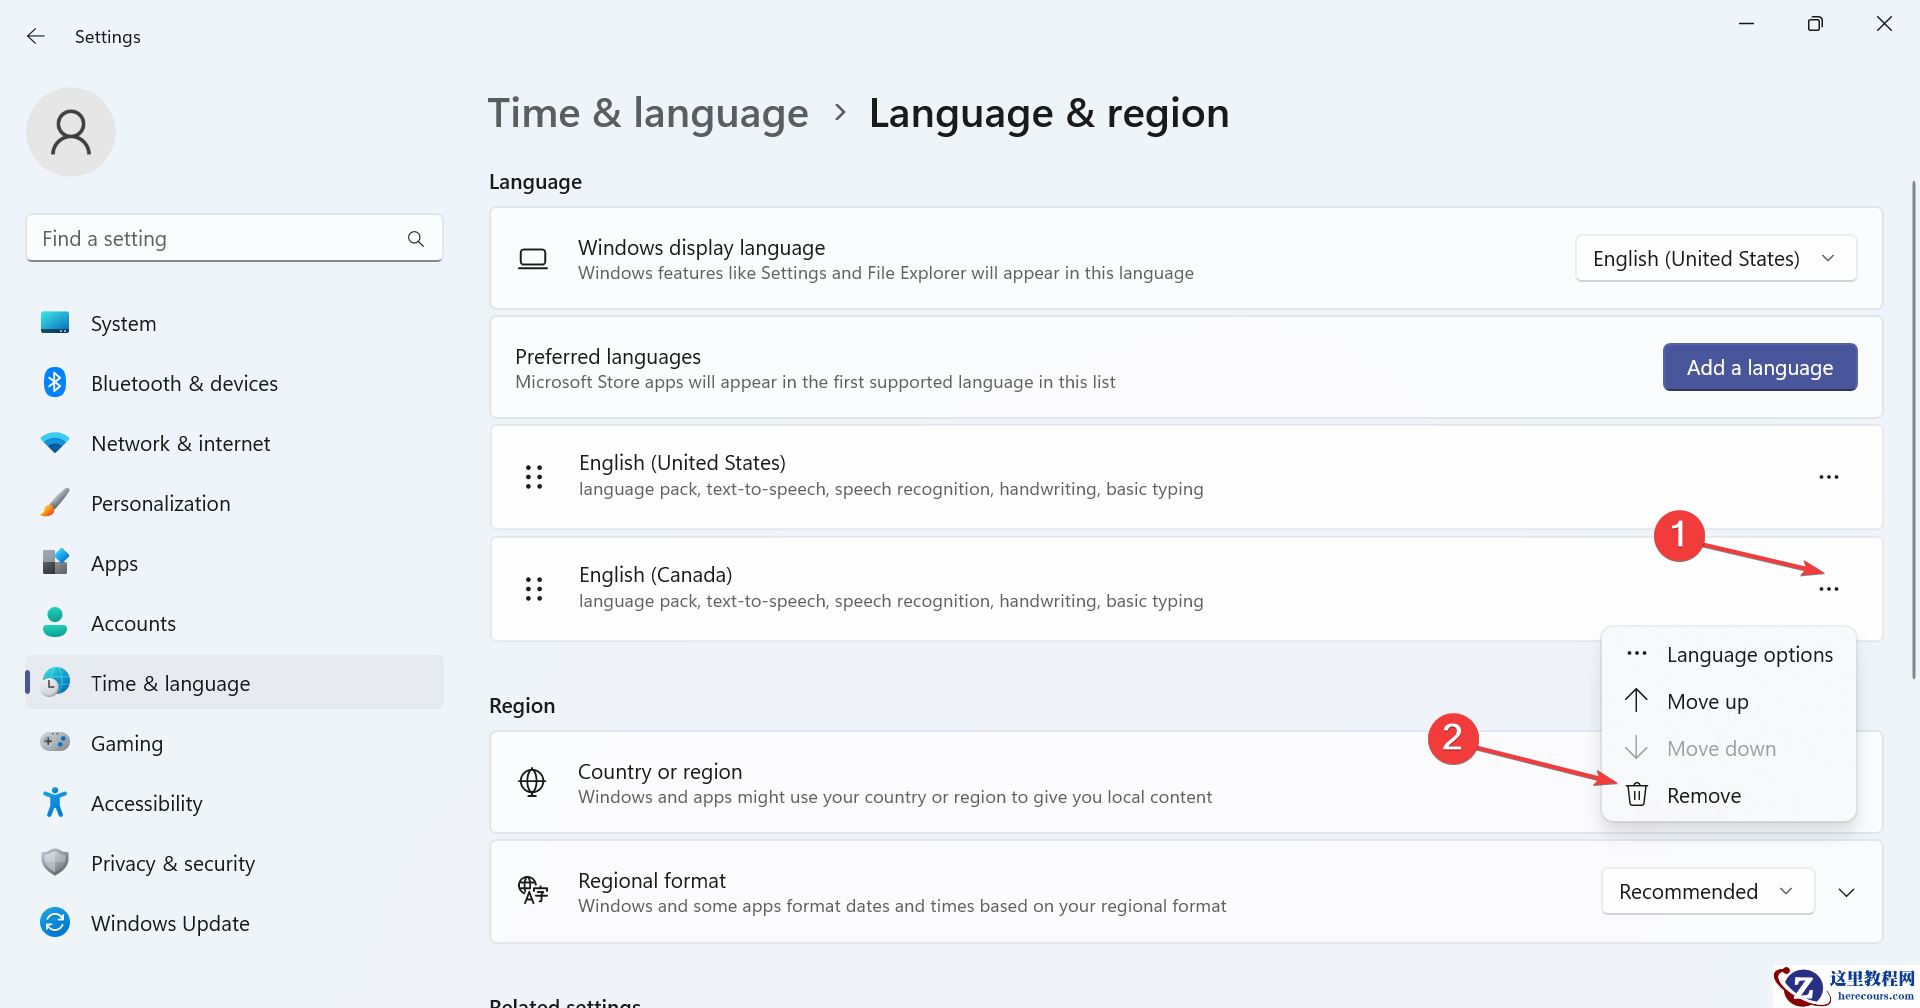Click the Move up arrow icon
Viewport: 1920px width, 1008px height.
1637,701
